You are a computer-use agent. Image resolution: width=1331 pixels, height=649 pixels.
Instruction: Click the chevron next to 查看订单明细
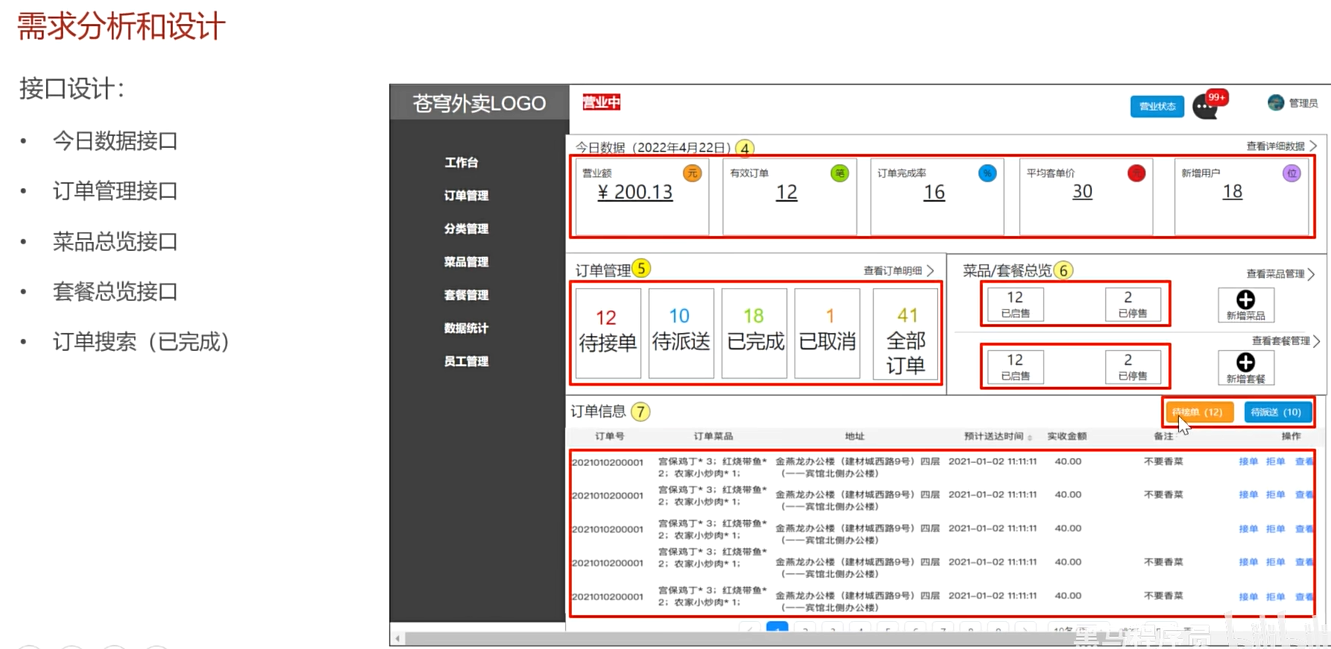(x=931, y=271)
